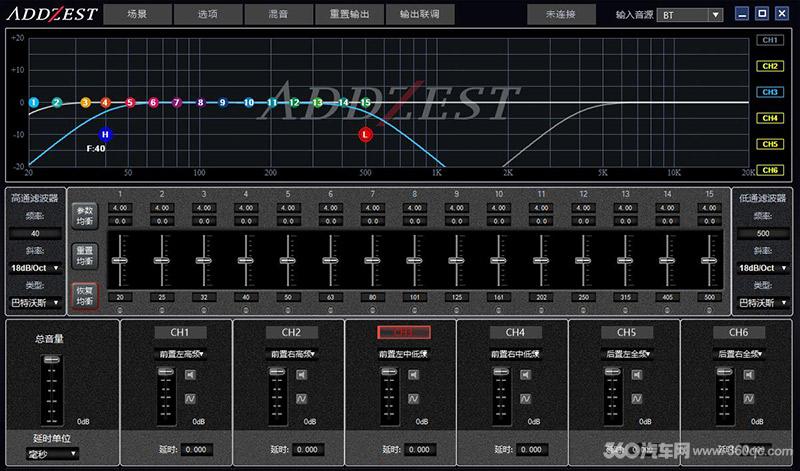Click the 输出联调 menu button
This screenshot has width=800, height=471.
pyautogui.click(x=420, y=14)
